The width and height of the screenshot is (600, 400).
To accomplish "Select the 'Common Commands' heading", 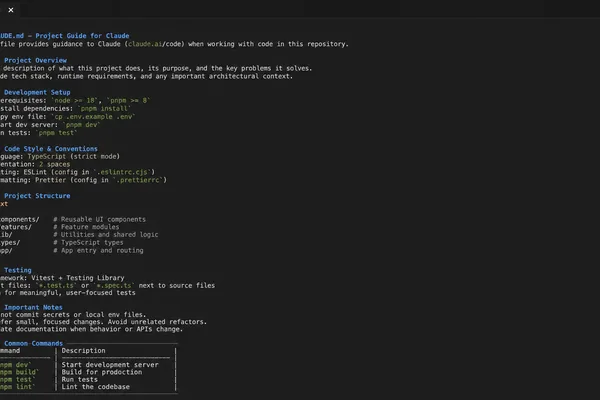I will tap(33, 343).
